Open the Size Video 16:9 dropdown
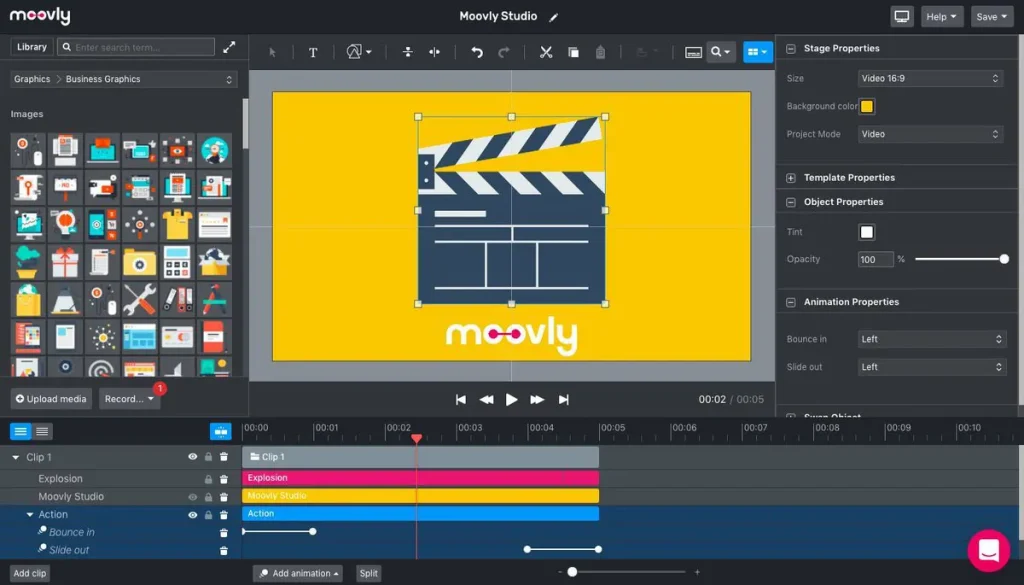1024x585 pixels. pyautogui.click(x=930, y=78)
